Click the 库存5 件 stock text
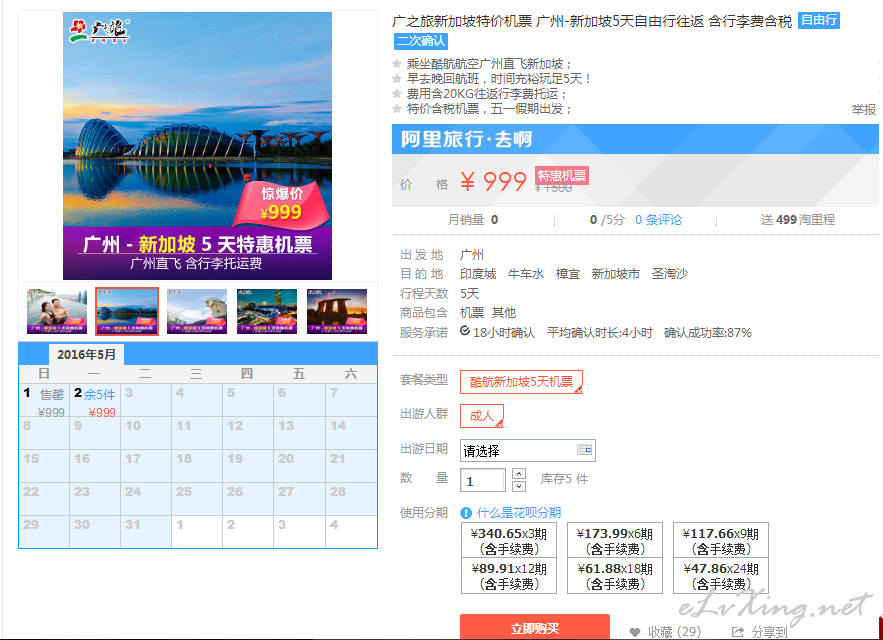Screen dimensions: 883x640 click(564, 479)
